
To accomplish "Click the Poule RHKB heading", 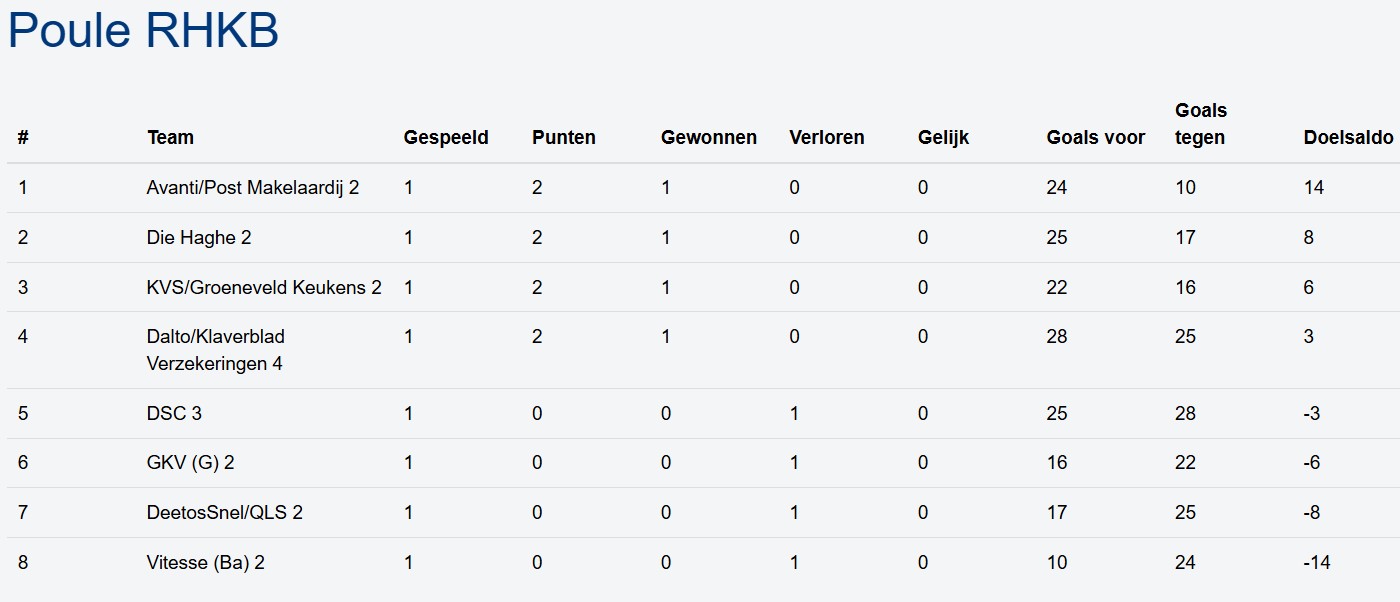I will coord(143,31).
